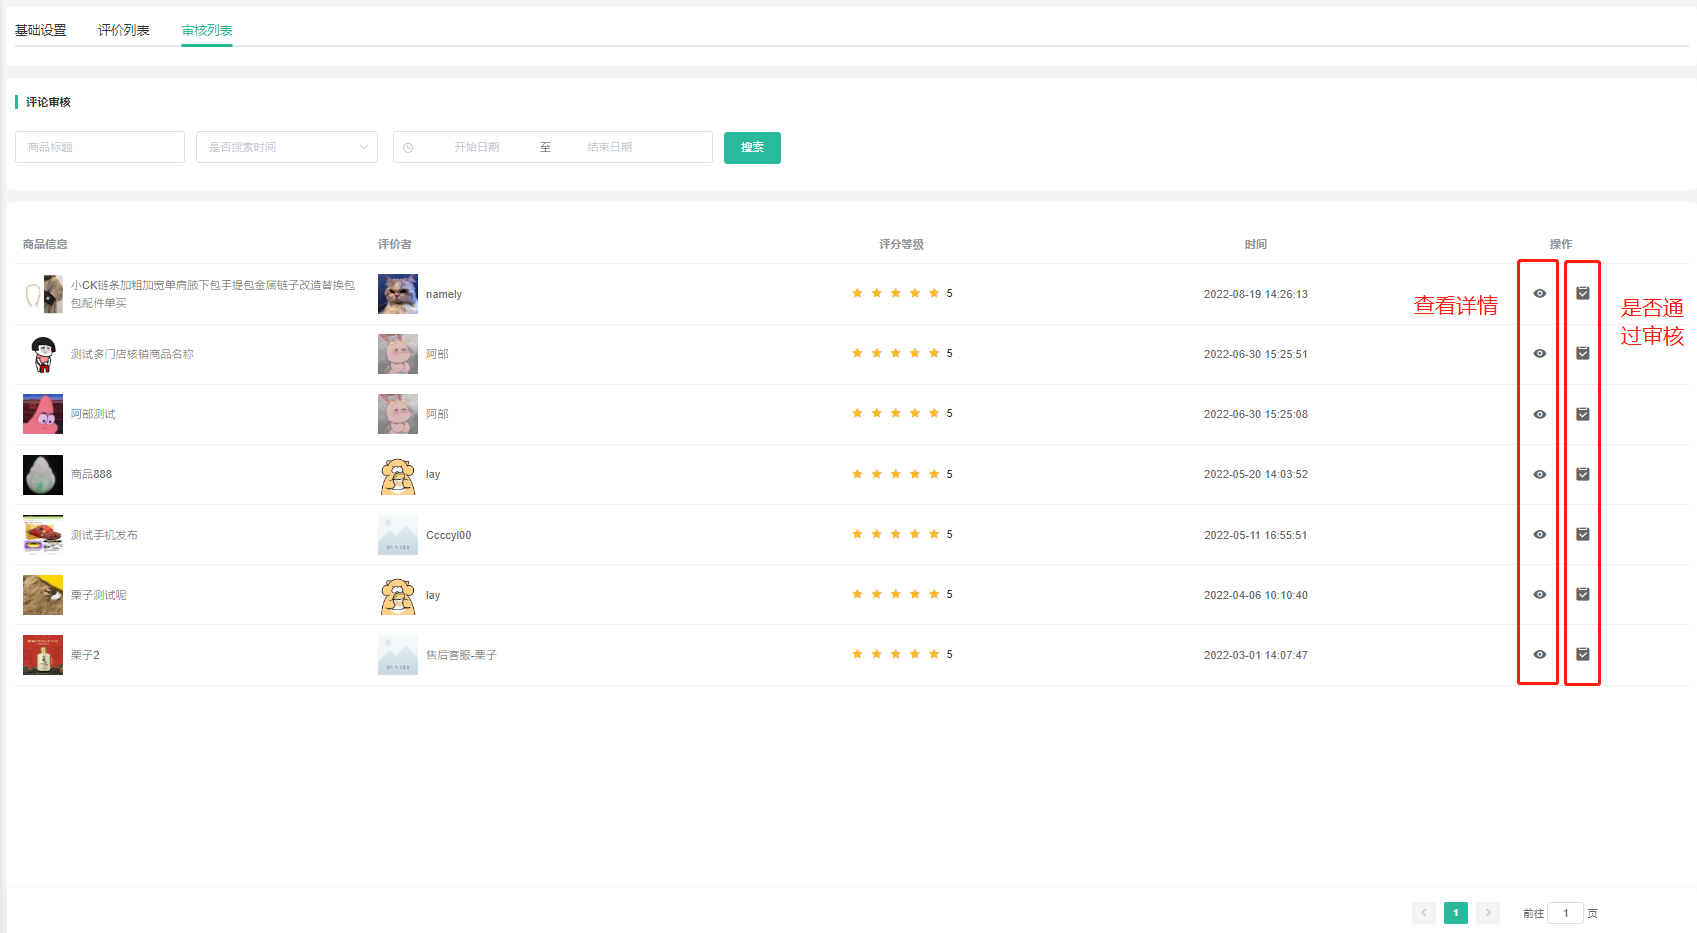
Task: Click audit icon for 栗子测试呢 row
Action: 1582,595
